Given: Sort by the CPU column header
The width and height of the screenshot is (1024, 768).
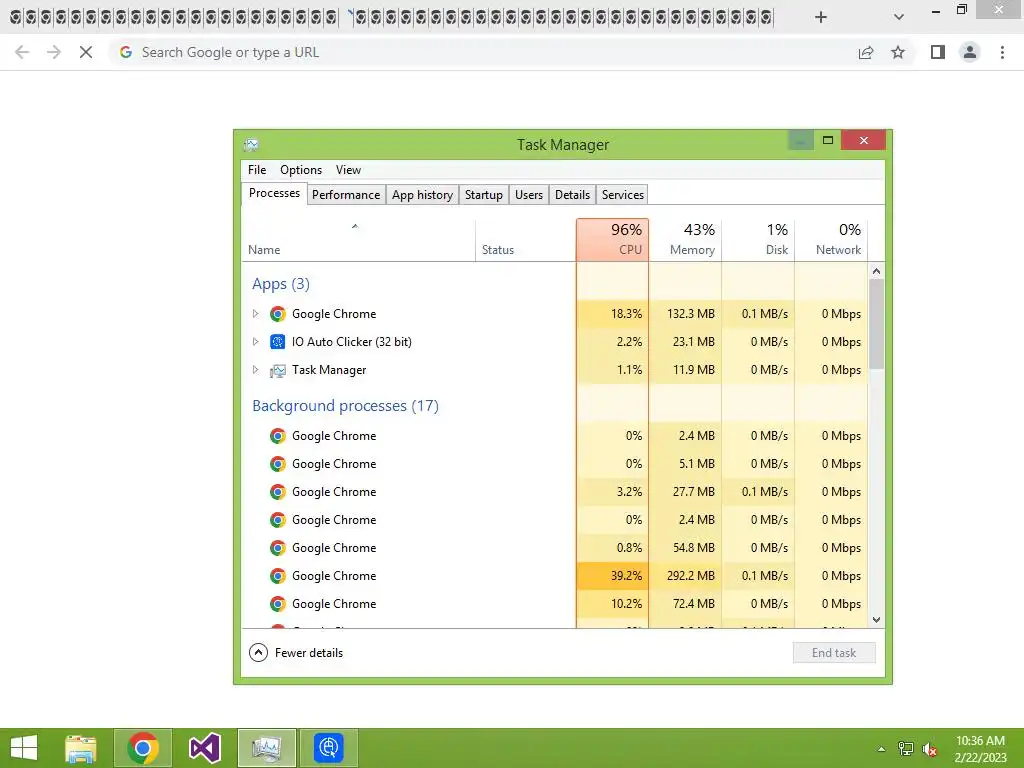Looking at the screenshot, I should pyautogui.click(x=613, y=240).
